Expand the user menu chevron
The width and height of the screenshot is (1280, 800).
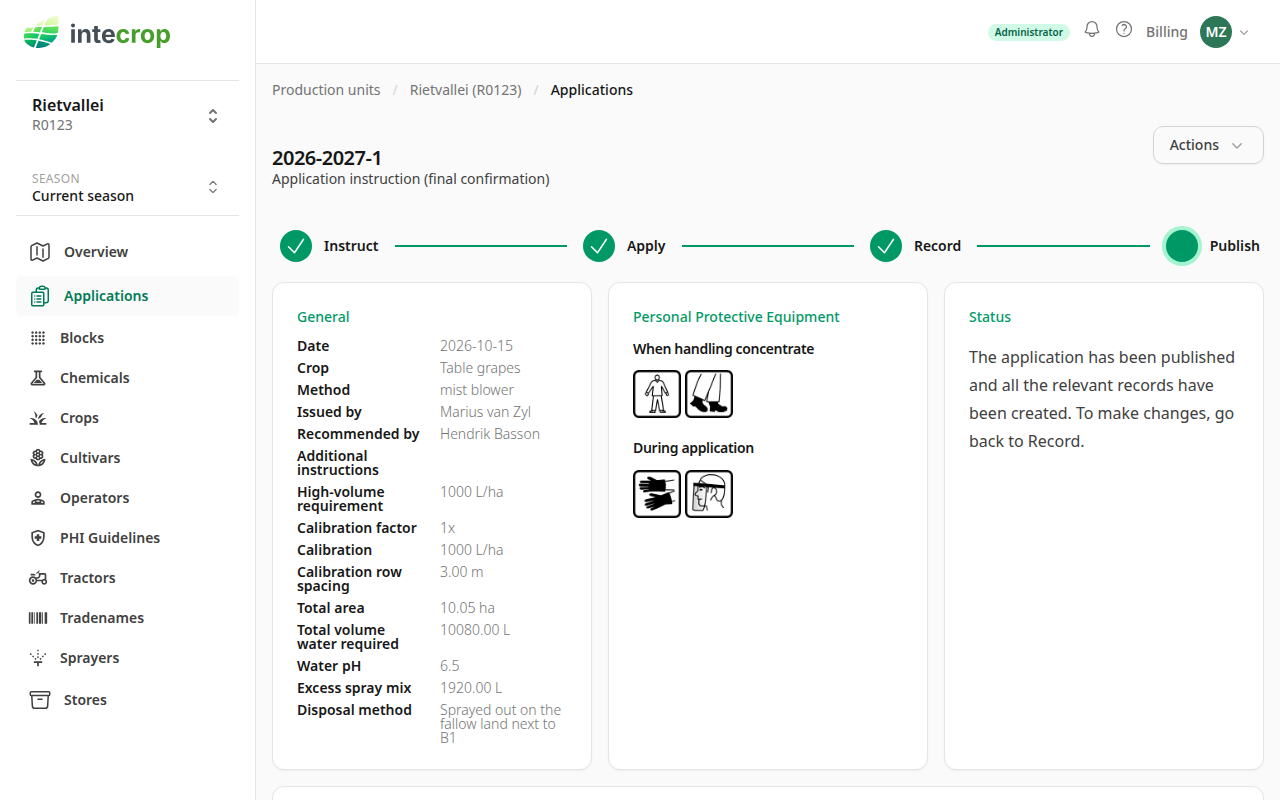pos(1244,33)
